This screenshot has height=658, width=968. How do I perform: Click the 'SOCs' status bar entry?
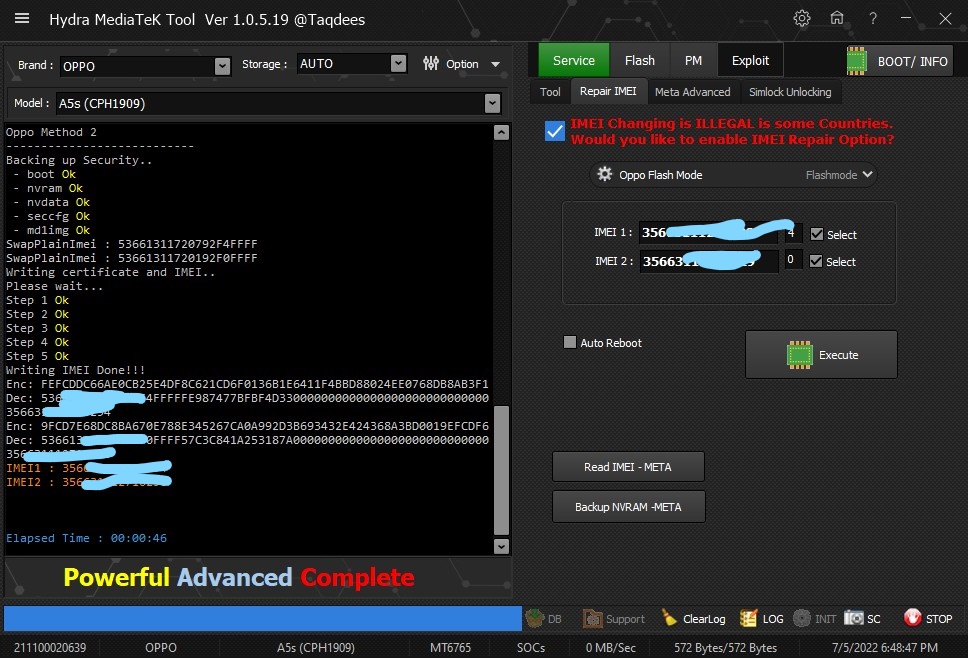point(531,648)
